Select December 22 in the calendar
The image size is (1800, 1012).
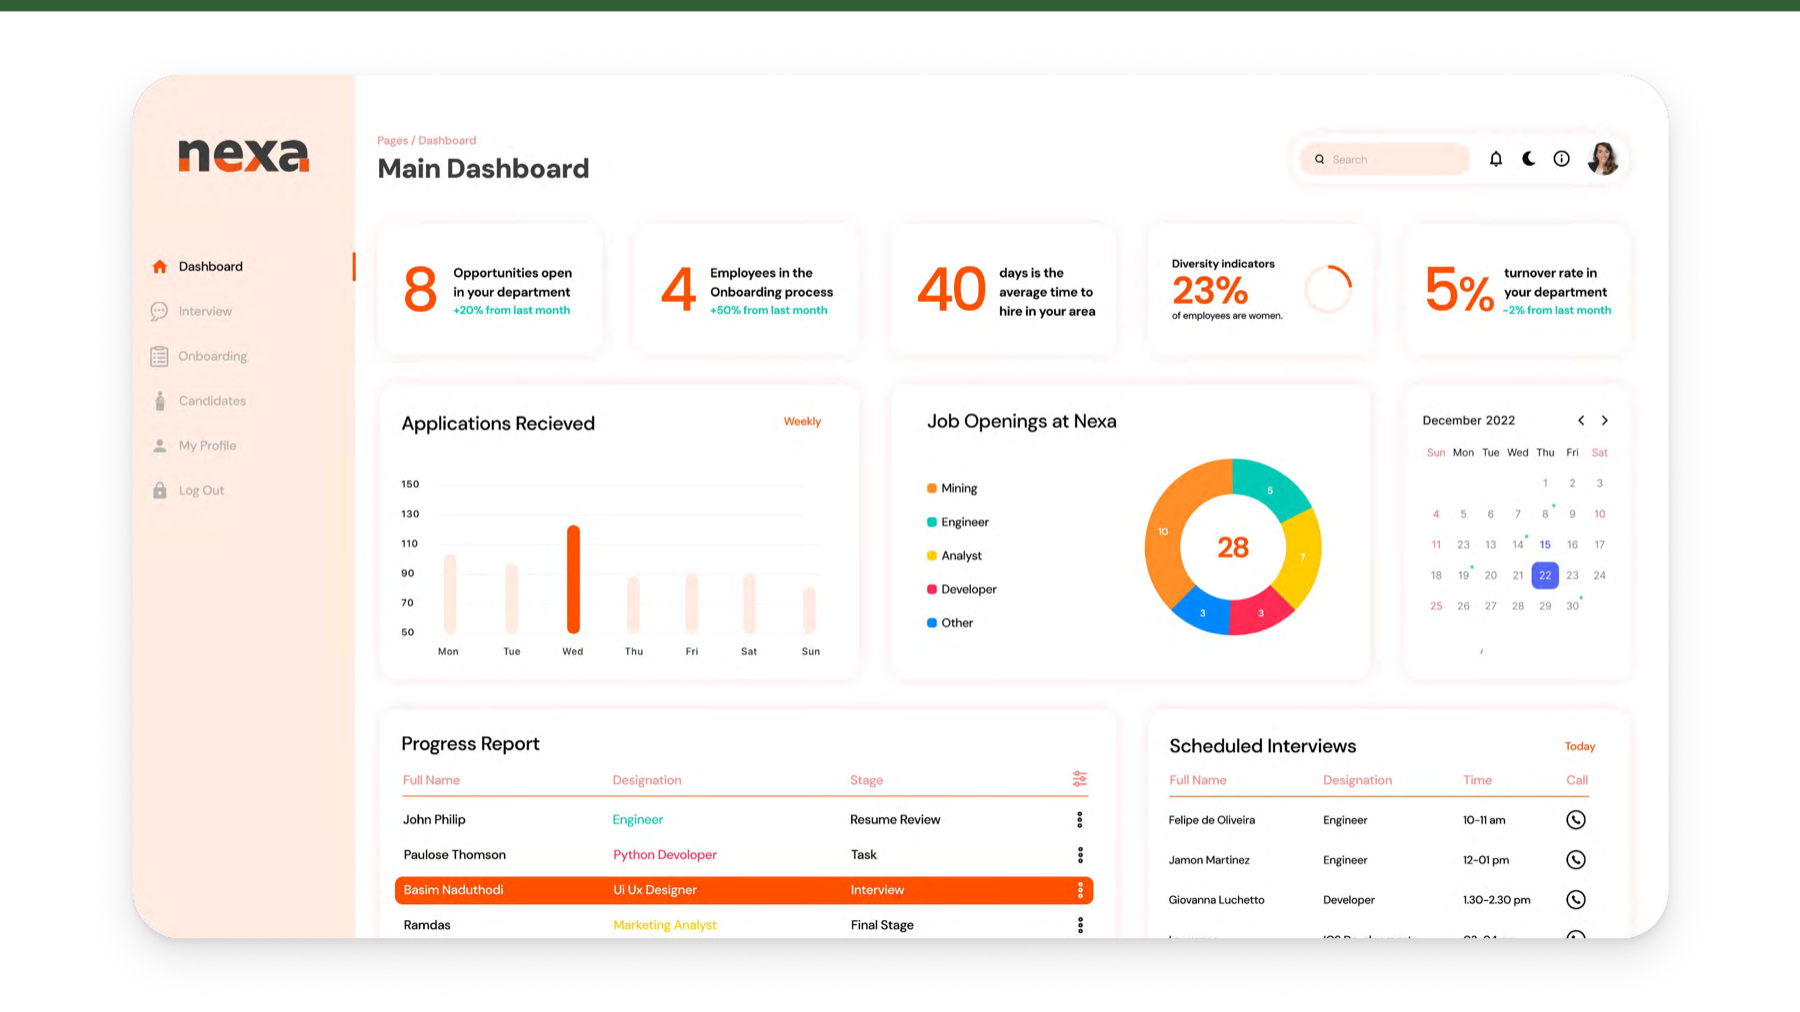coord(1545,575)
